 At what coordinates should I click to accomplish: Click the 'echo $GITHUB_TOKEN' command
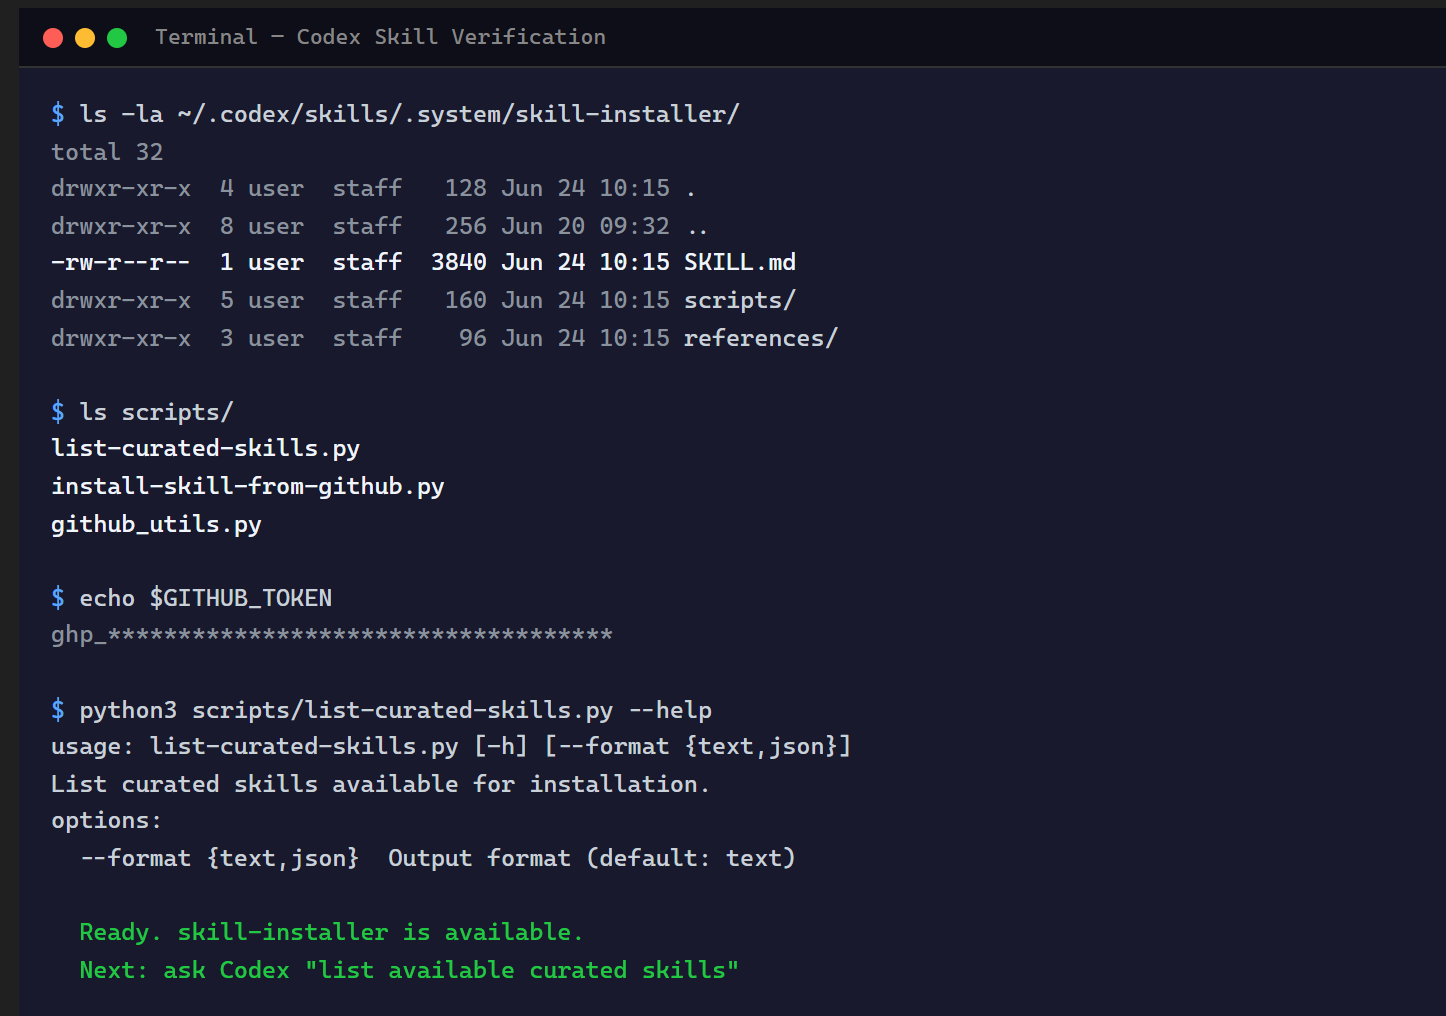tap(205, 598)
